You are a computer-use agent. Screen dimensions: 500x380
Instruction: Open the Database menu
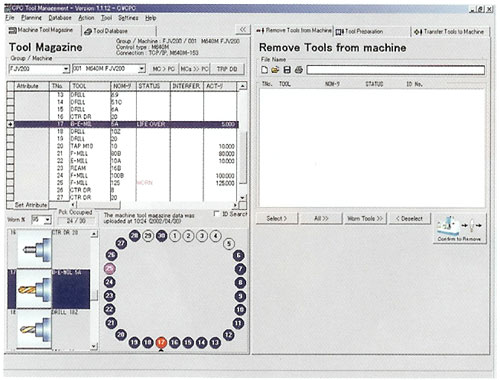point(60,18)
